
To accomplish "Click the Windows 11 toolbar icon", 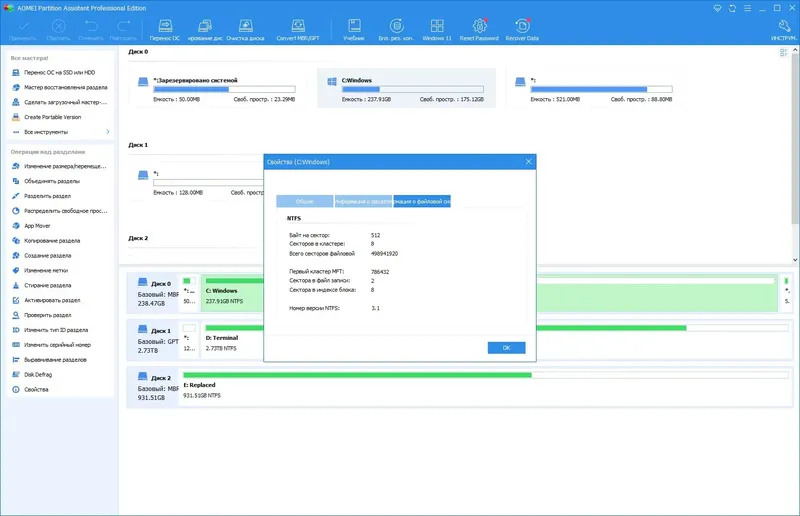I will pos(437,30).
